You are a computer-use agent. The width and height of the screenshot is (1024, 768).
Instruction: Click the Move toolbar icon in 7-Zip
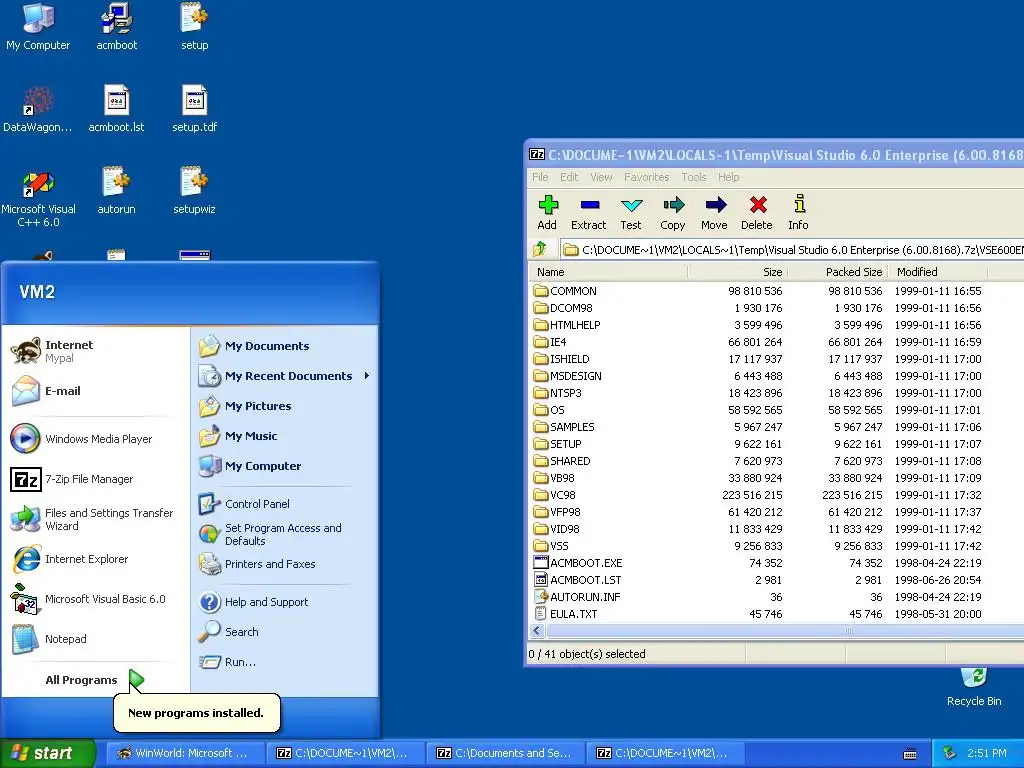pyautogui.click(x=714, y=212)
